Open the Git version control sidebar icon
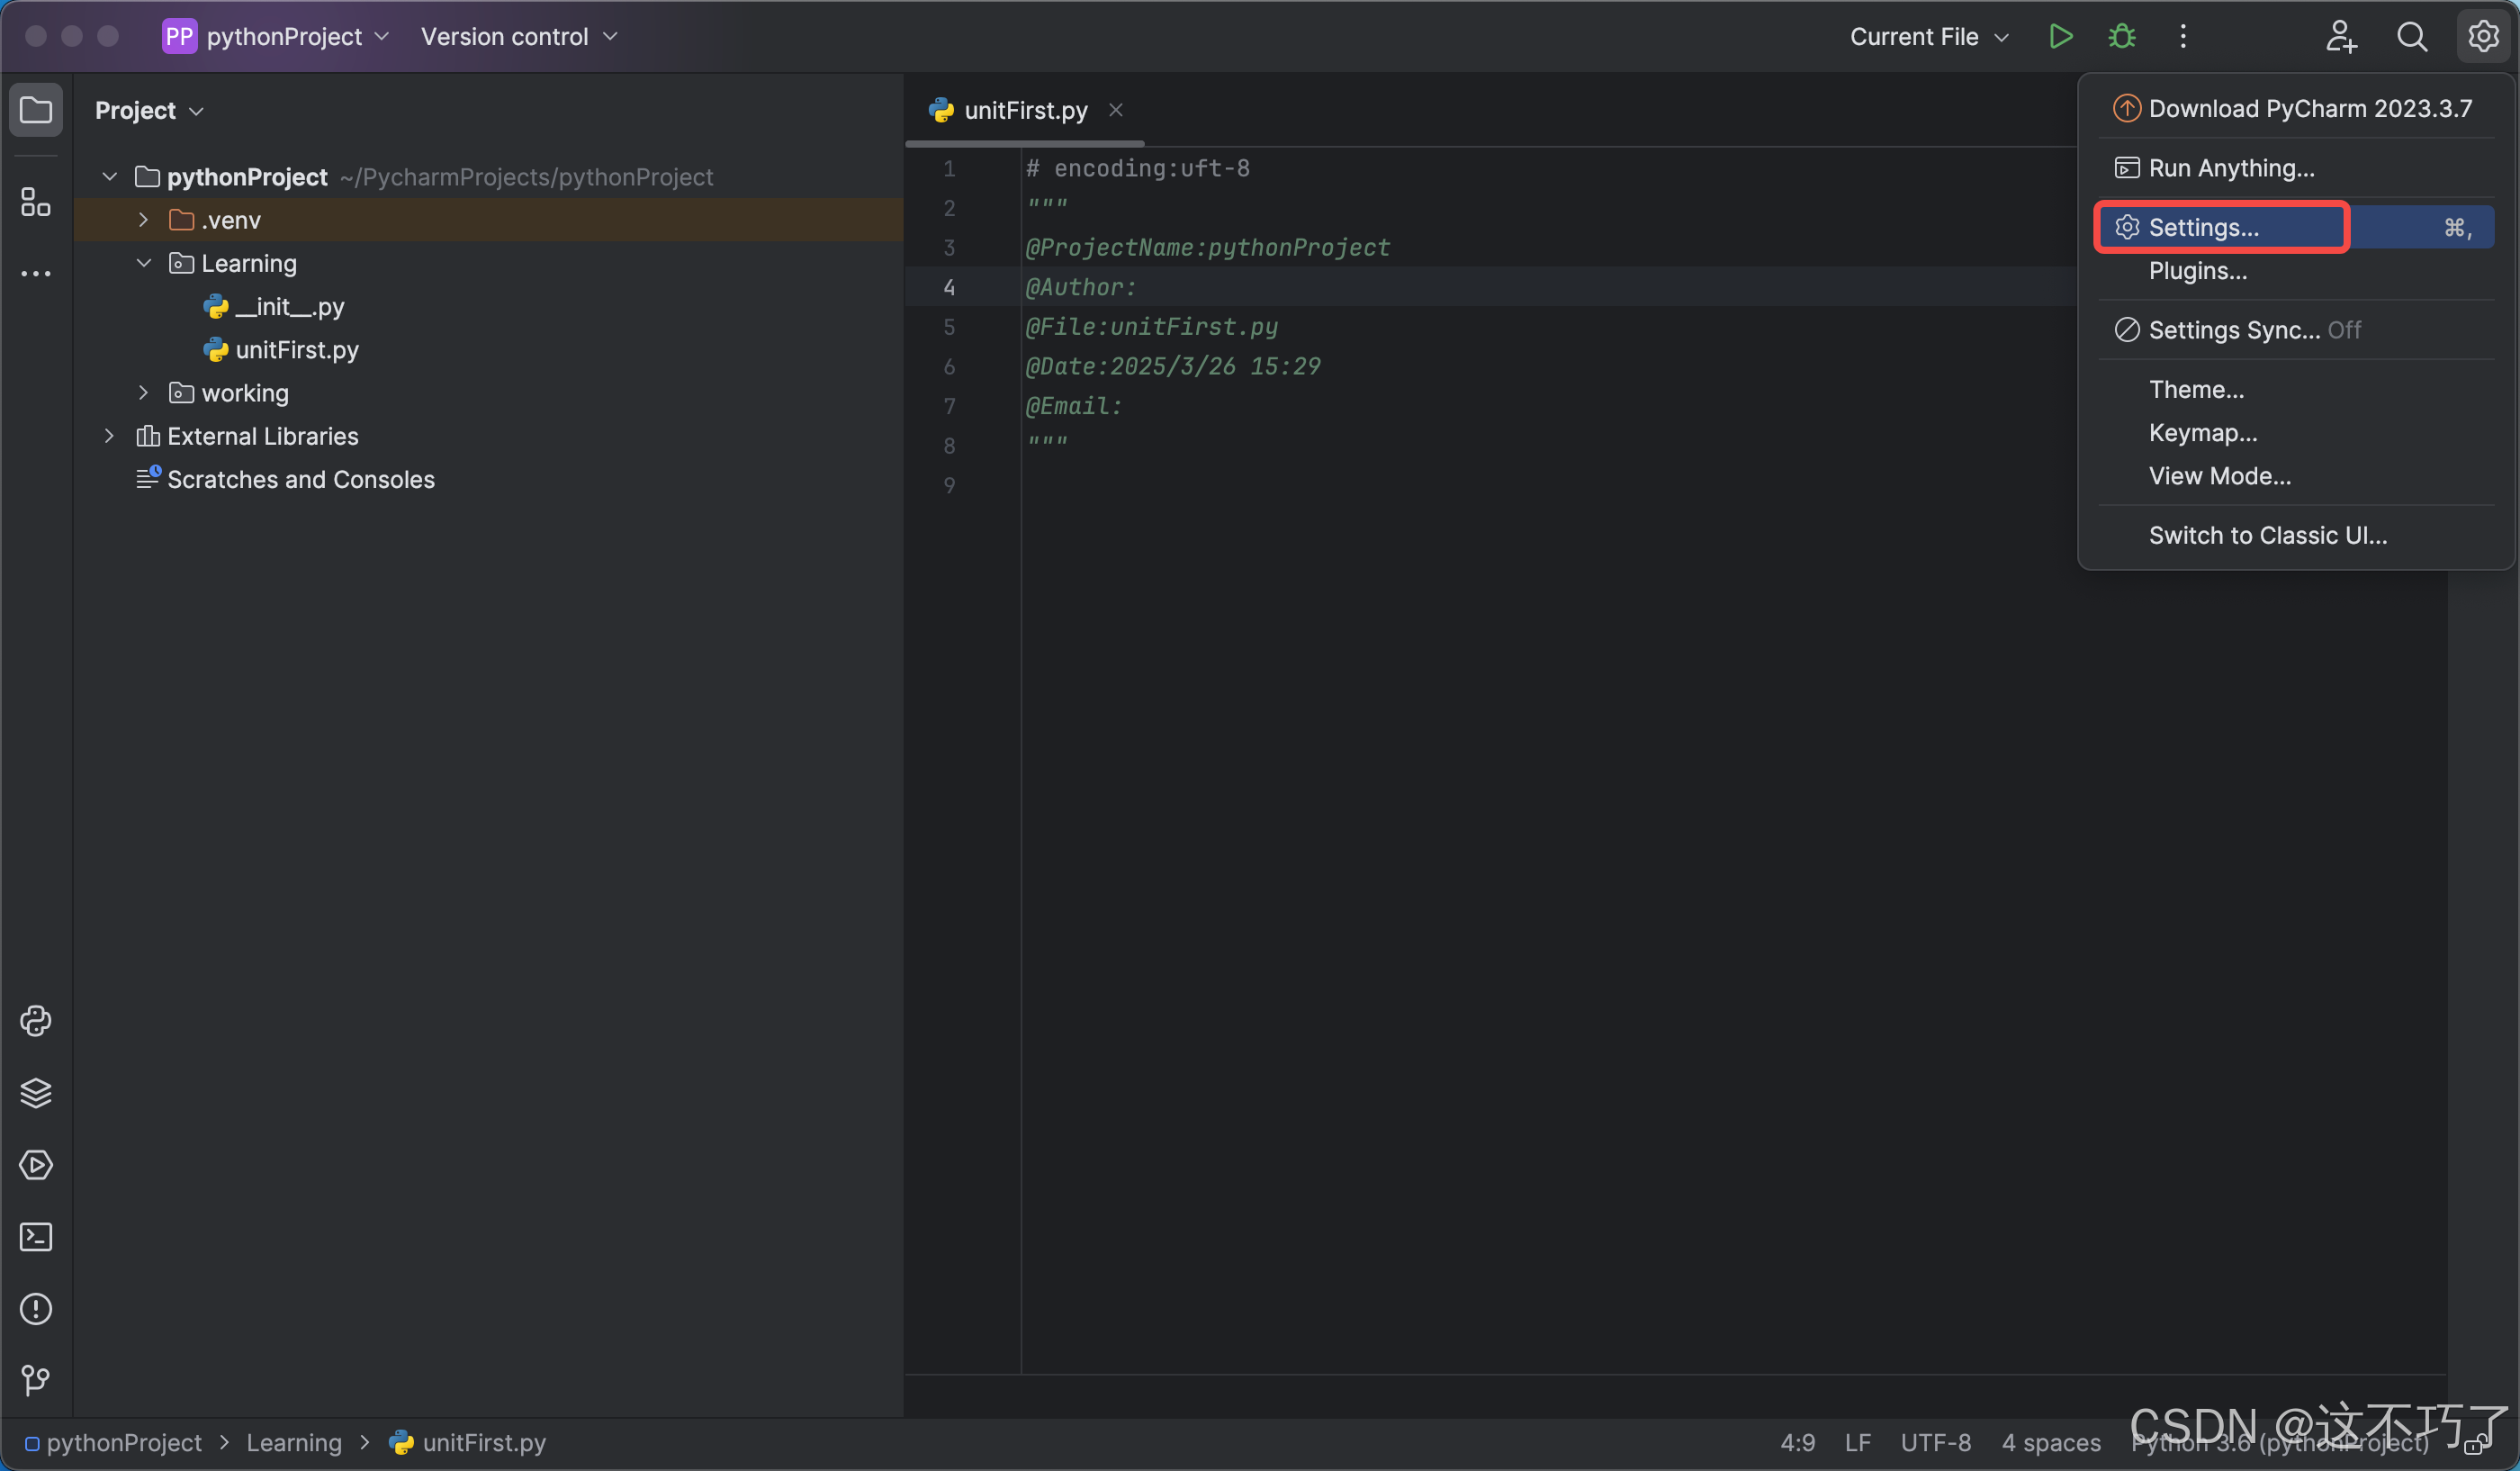Image resolution: width=2520 pixels, height=1471 pixels. pyautogui.click(x=36, y=1380)
